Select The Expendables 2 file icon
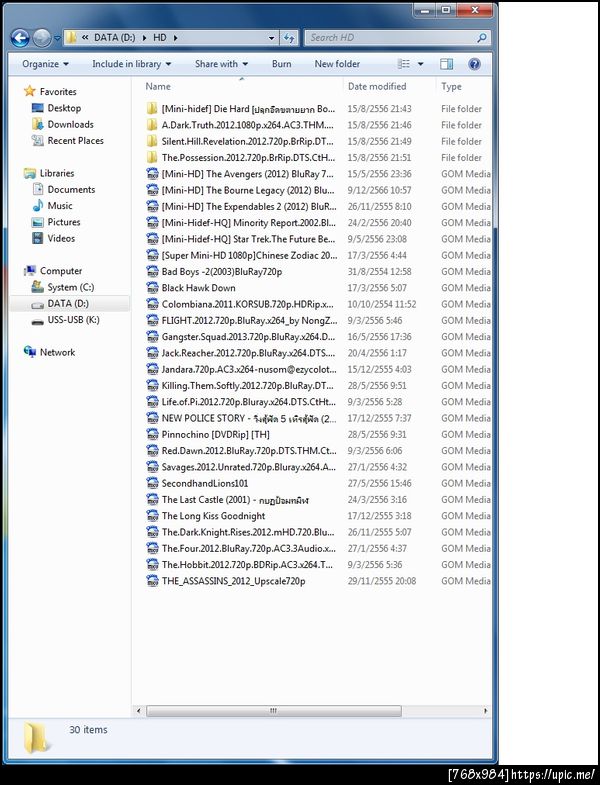The image size is (600, 785). (x=152, y=206)
